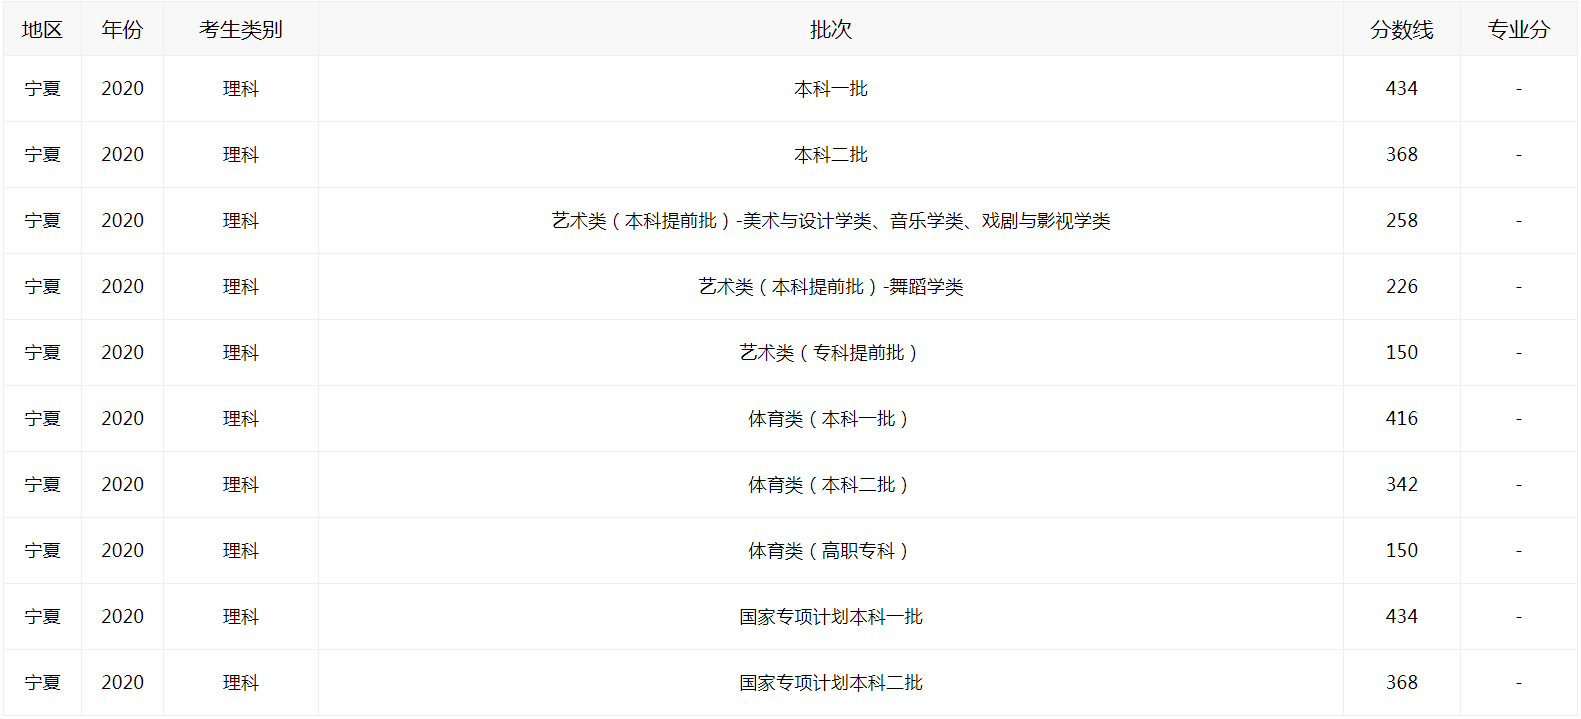The height and width of the screenshot is (719, 1581).
Task: Select the 美术与设计学类 arts batch cell
Action: click(830, 221)
